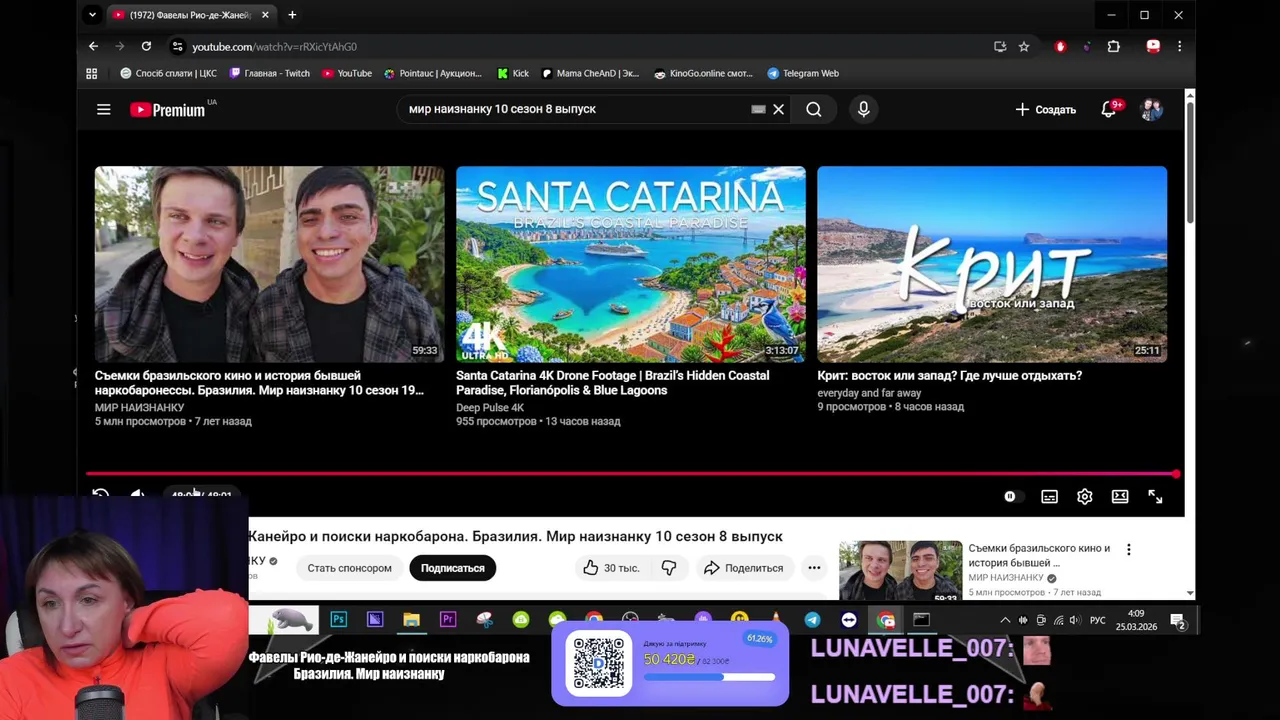The height and width of the screenshot is (720, 1280).
Task: Open Спосіб сплати | ЦКС bookmark
Action: 168,73
